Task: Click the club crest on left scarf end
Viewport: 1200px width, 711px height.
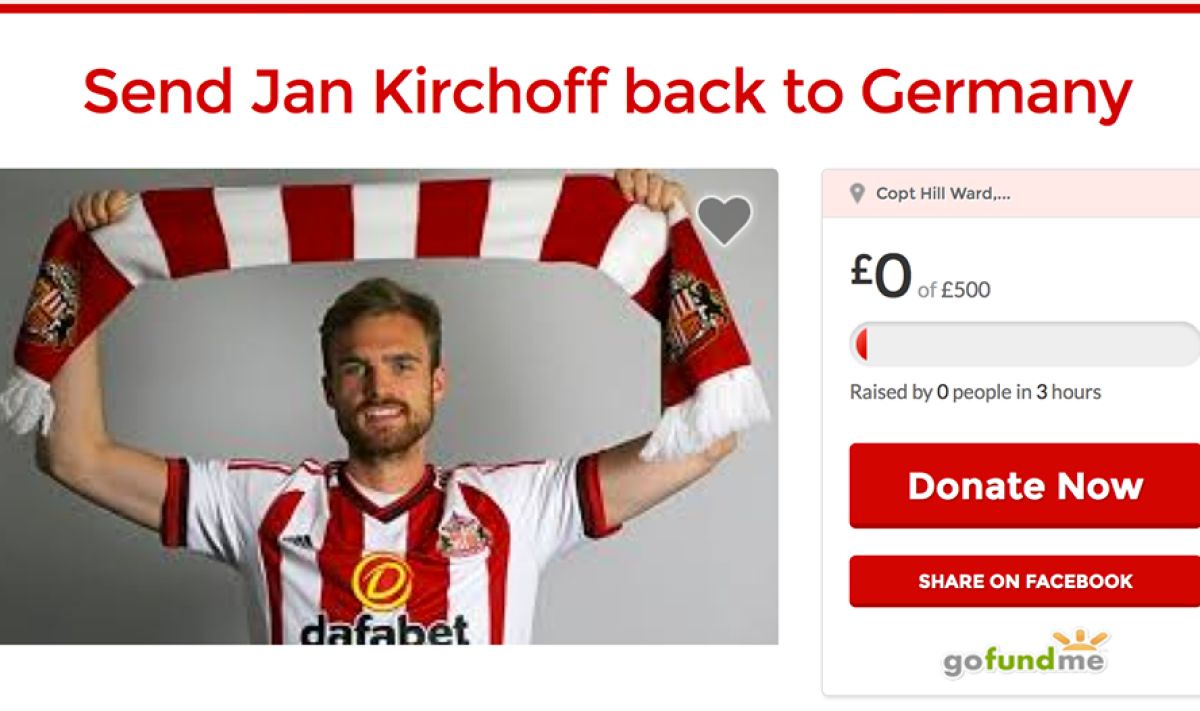Action: pyautogui.click(x=52, y=303)
